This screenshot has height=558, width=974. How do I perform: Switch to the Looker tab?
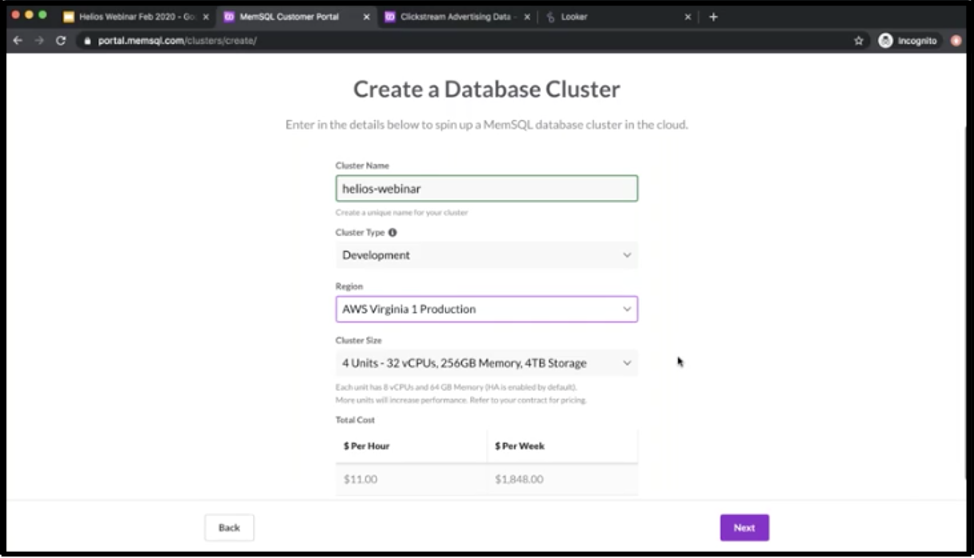pos(617,17)
